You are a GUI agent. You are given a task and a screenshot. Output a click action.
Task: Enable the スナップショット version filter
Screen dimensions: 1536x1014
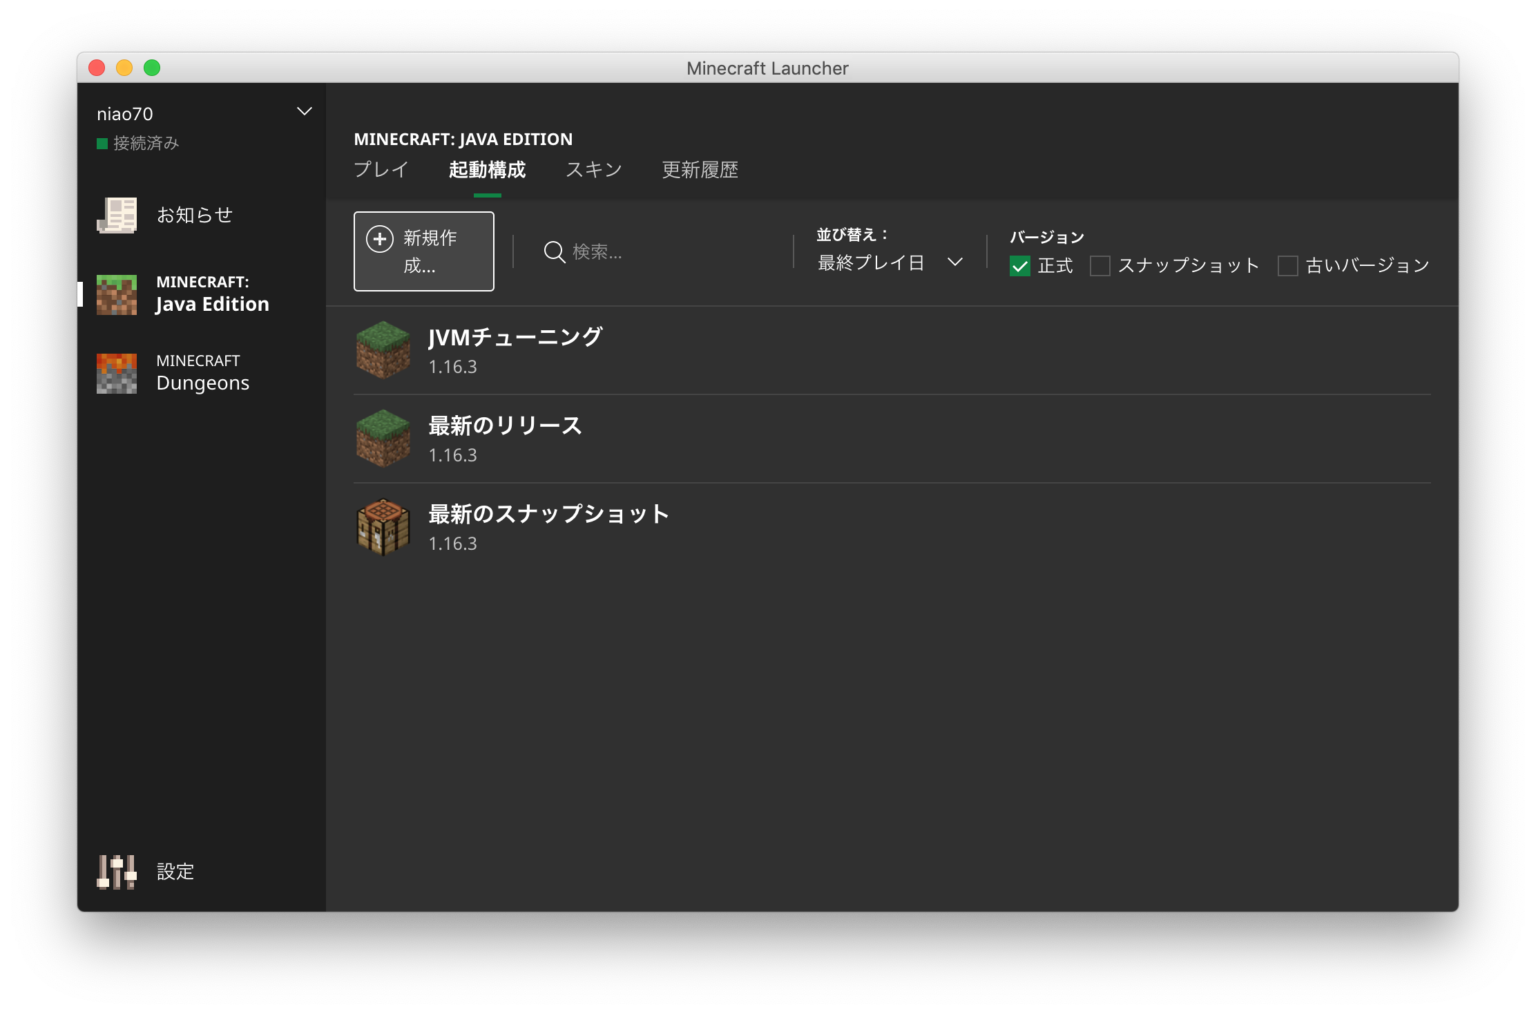(1099, 265)
